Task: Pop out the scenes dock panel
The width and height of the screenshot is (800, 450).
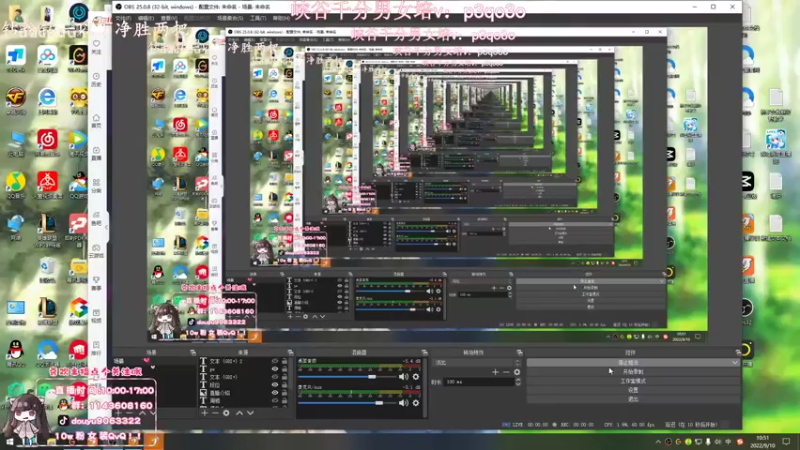Action: 193,353
